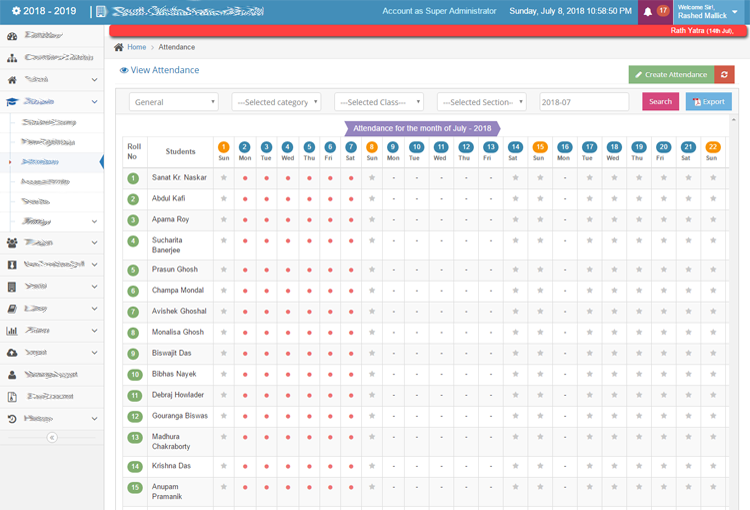Click Aparna Roy's star for day 14
The image size is (750, 510).
coord(515,220)
